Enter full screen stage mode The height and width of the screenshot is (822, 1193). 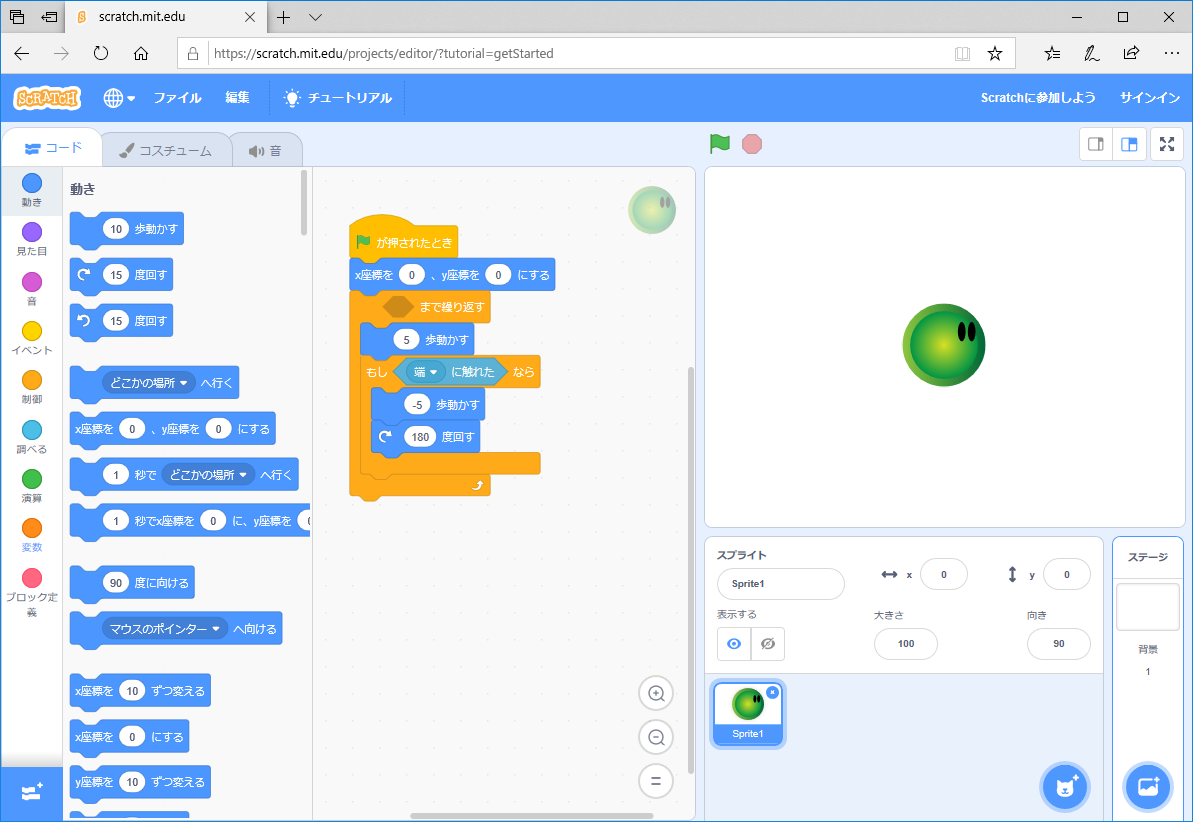point(1167,145)
